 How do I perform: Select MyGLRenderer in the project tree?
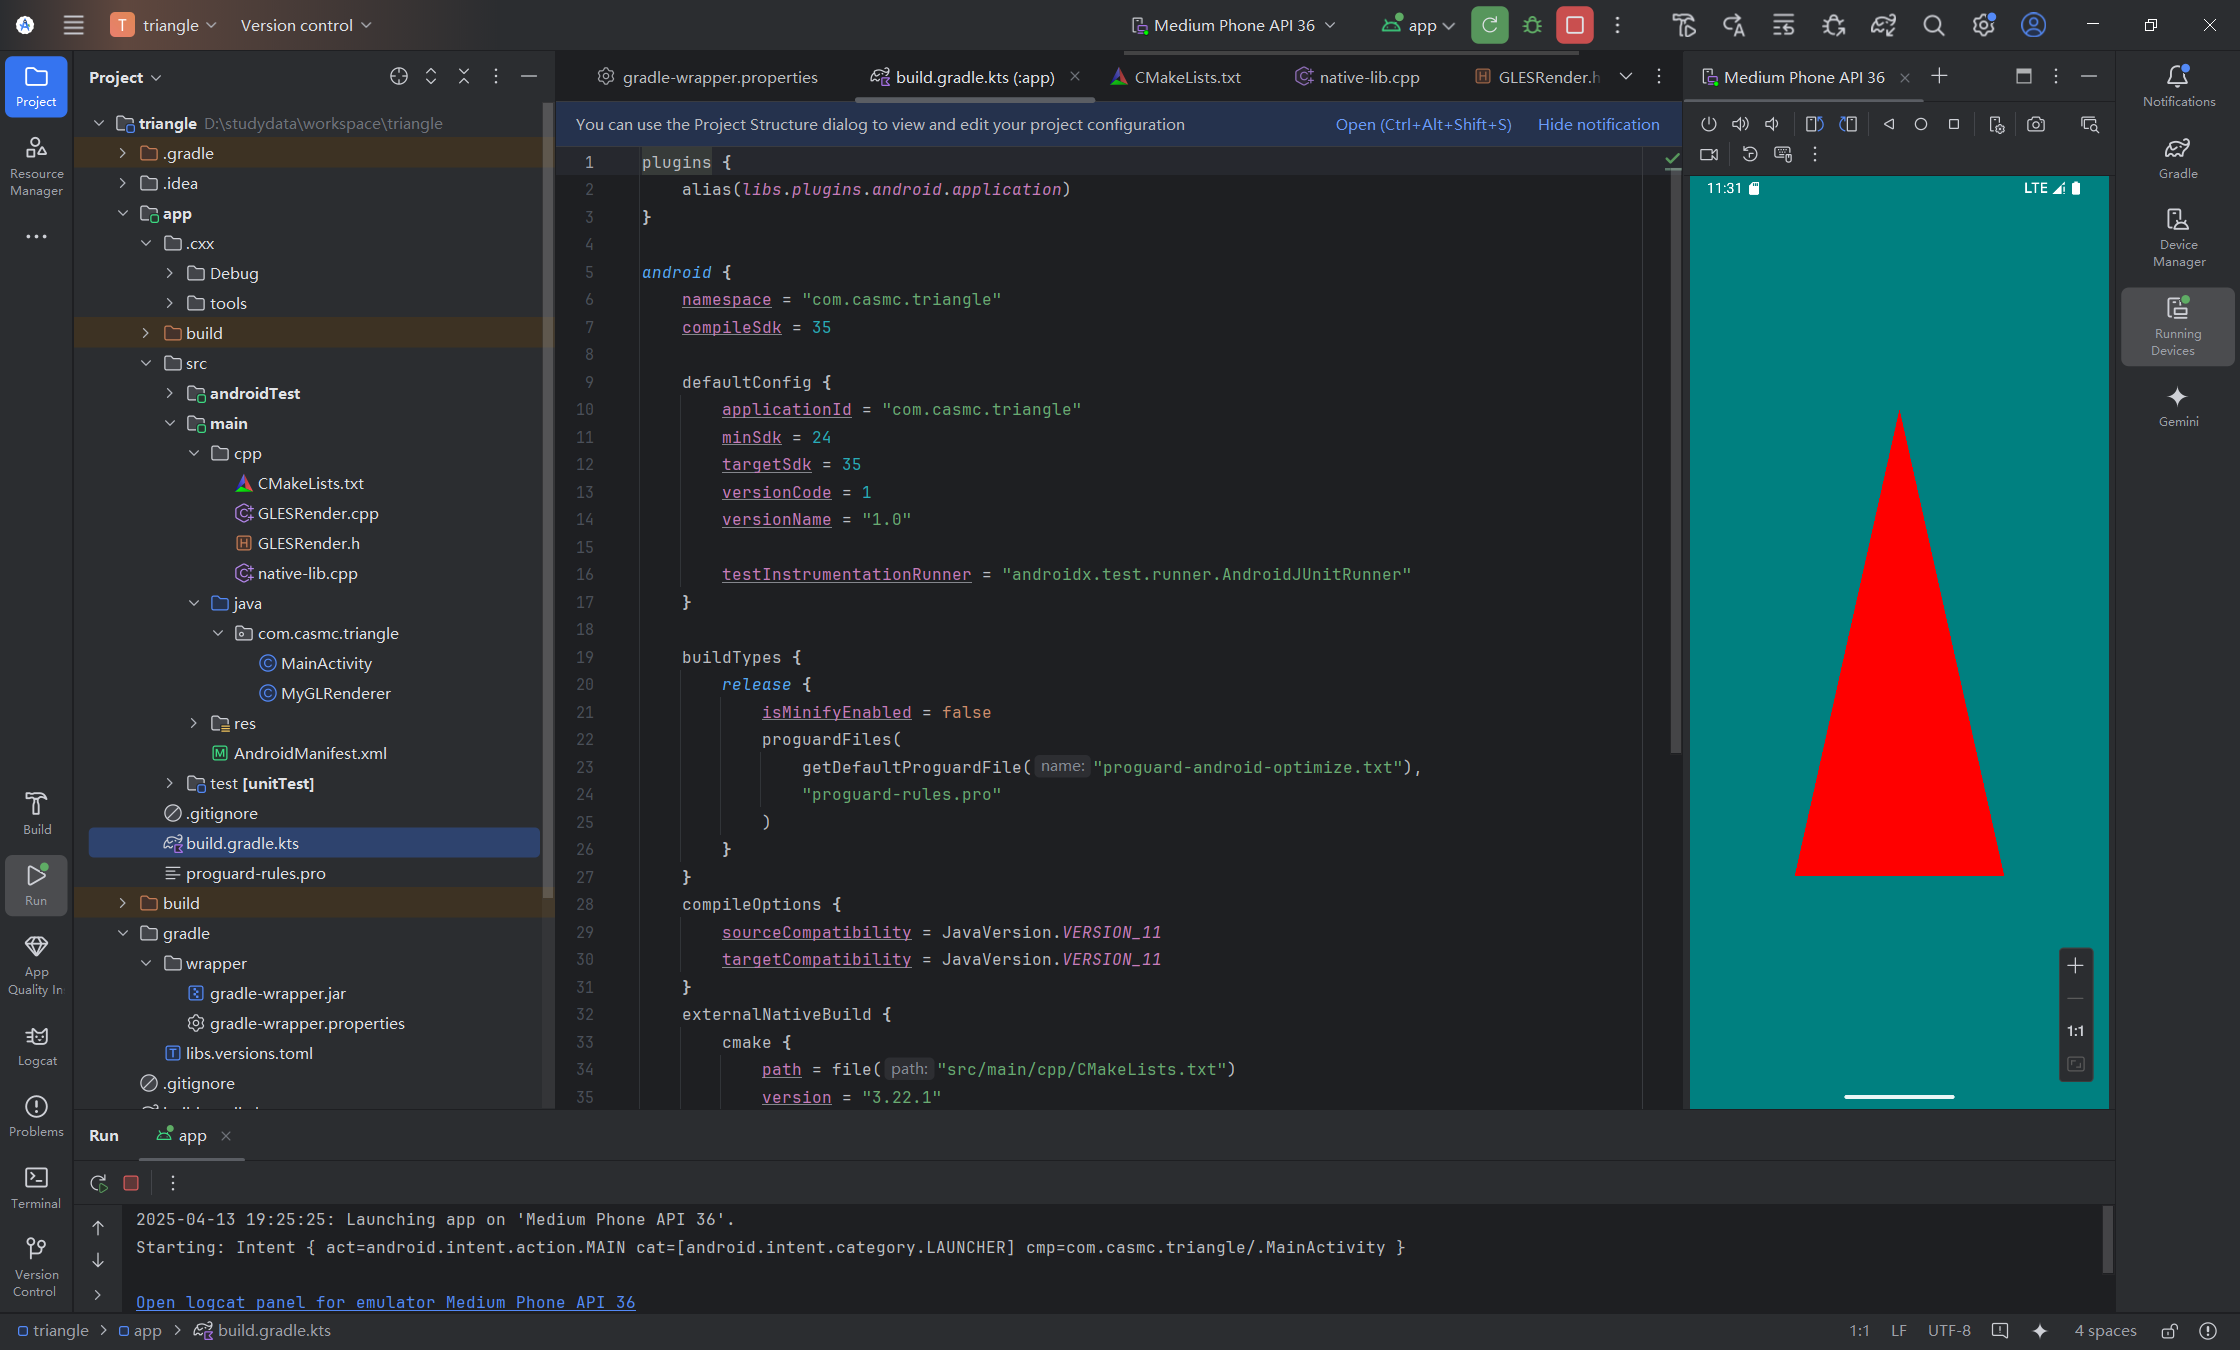point(335,692)
